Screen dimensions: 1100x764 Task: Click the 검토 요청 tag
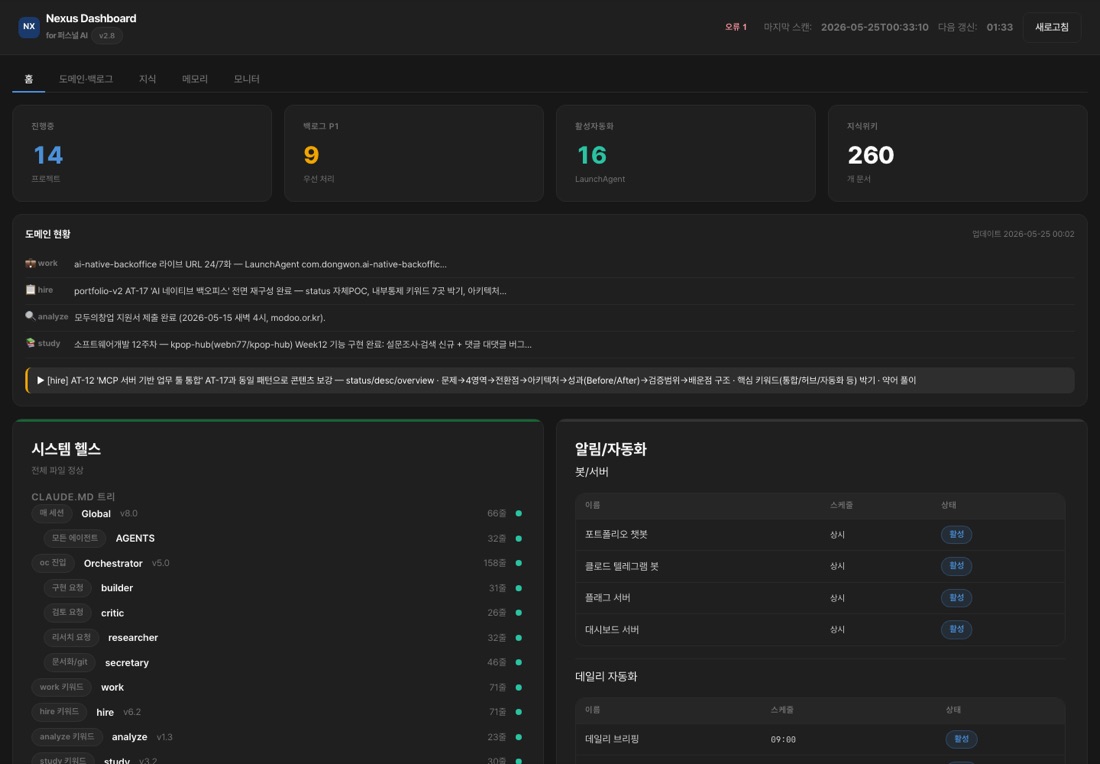[67, 612]
